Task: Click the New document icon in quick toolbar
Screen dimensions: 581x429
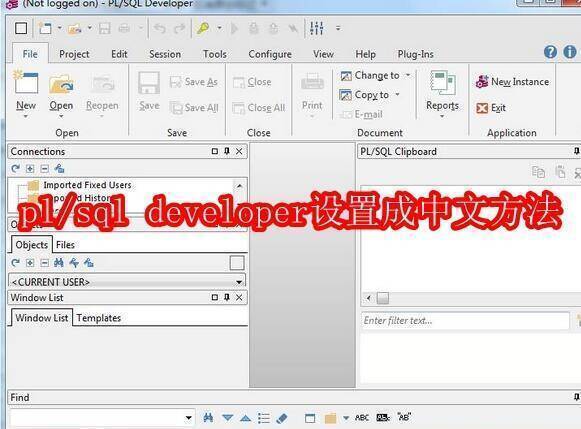Action: click(x=45, y=28)
